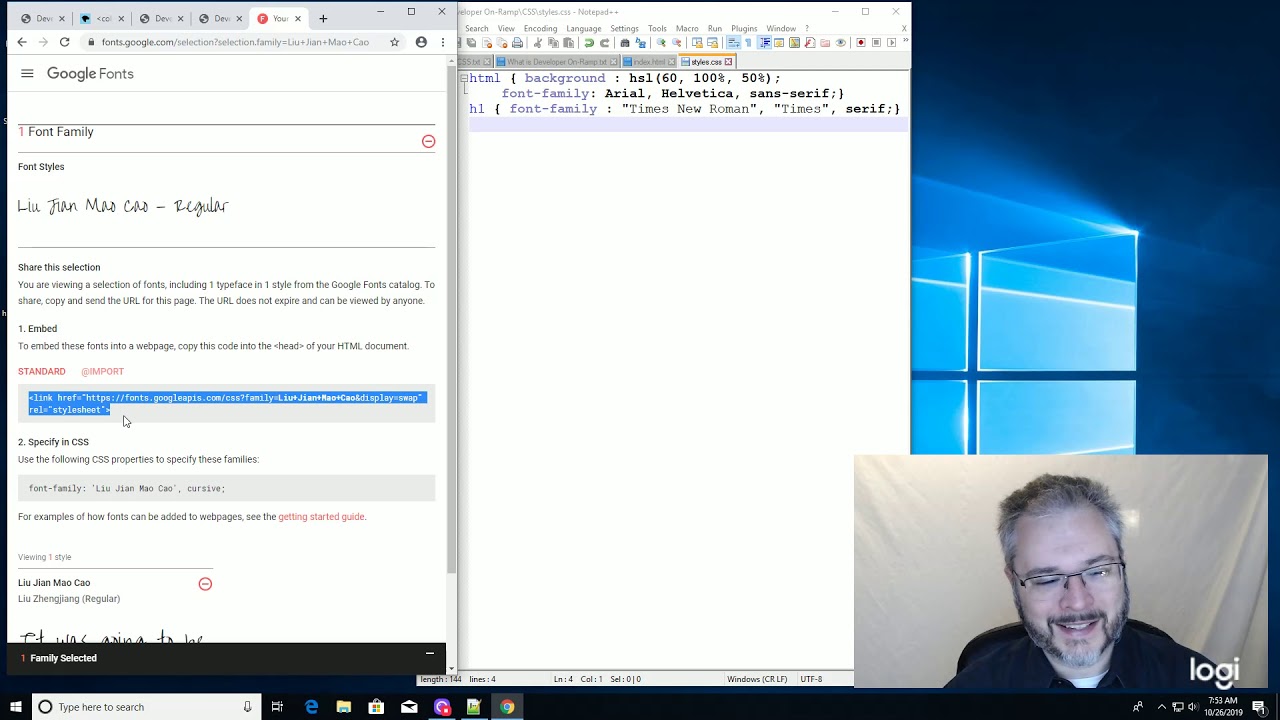The image size is (1280, 720).
Task: Click Stop recording macro icon
Action: (x=876, y=43)
